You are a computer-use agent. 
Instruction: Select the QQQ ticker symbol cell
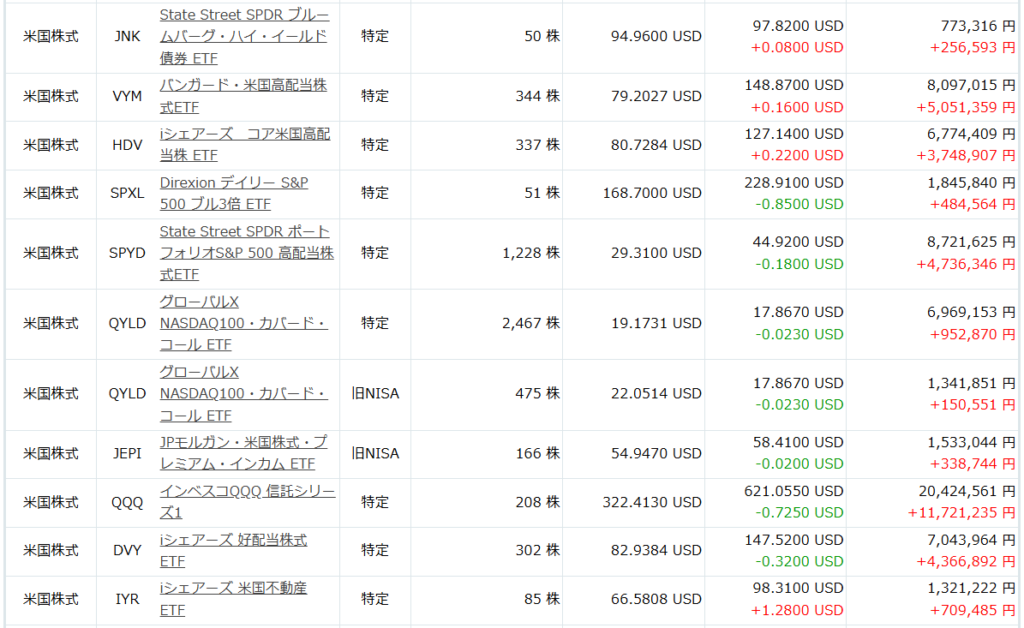[127, 502]
